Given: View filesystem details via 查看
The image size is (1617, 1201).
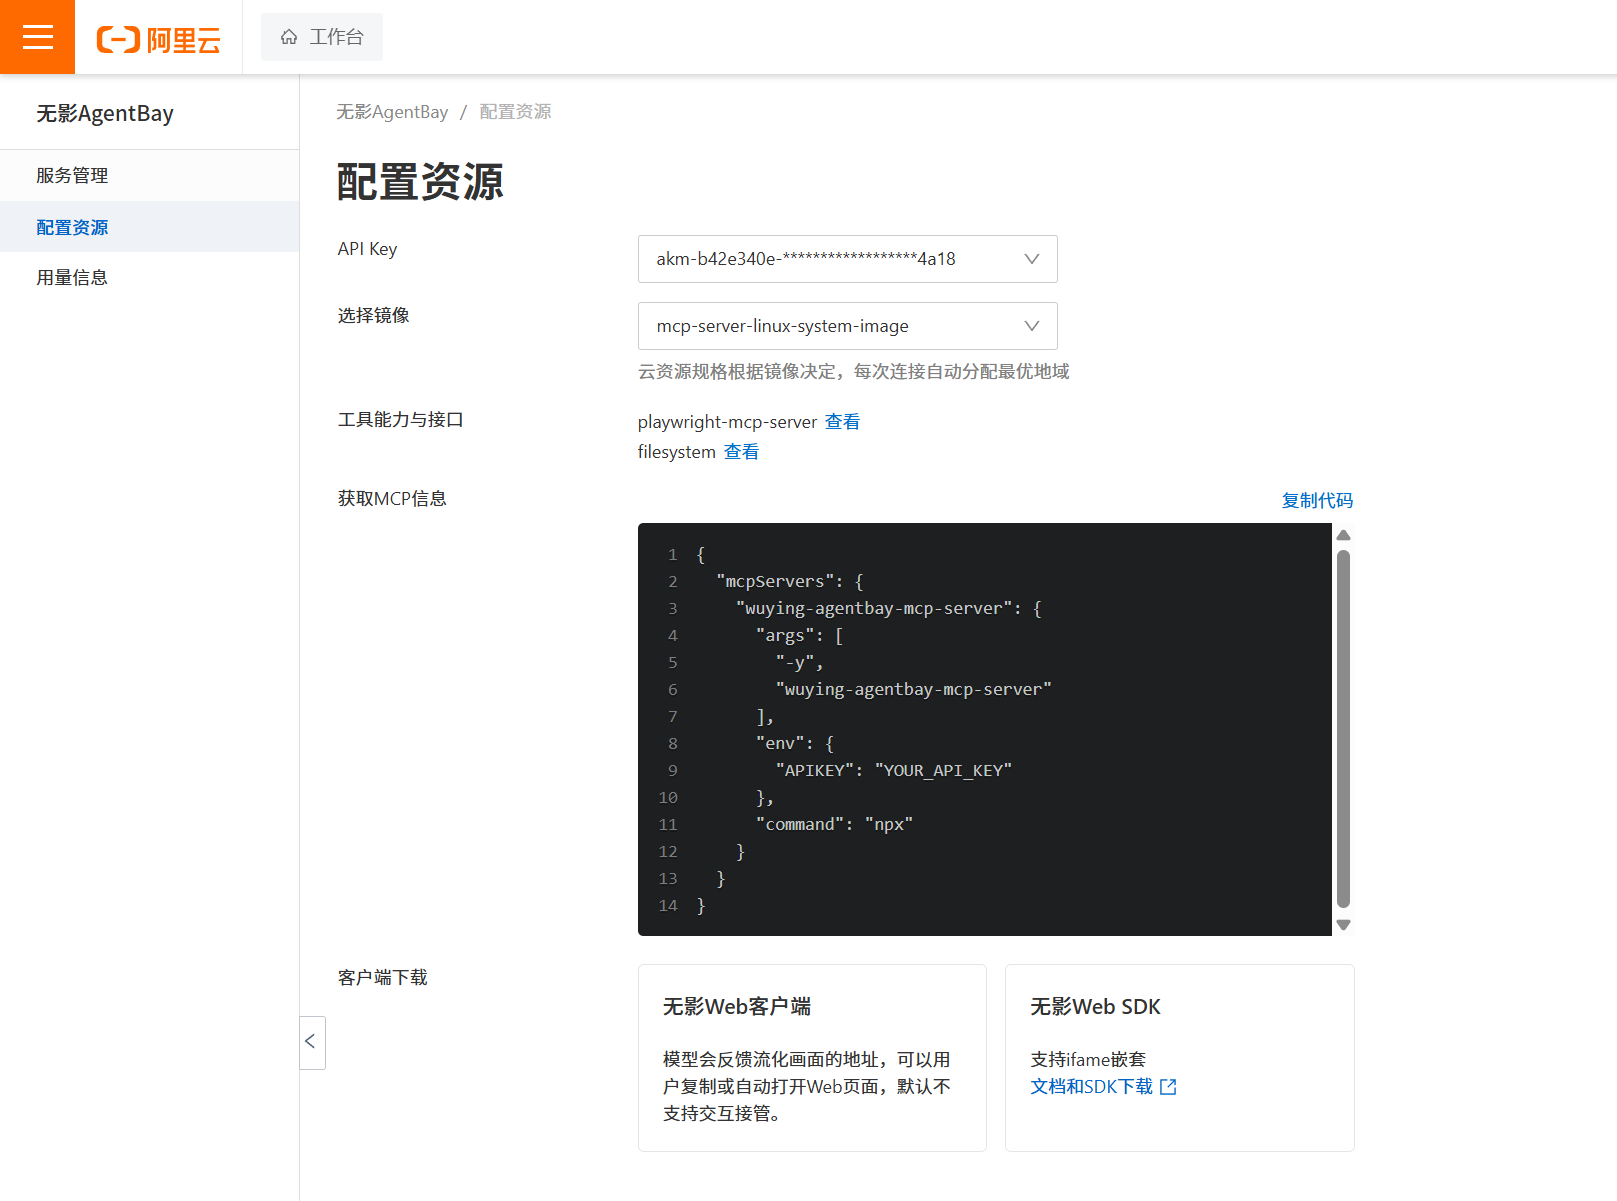Looking at the screenshot, I should pyautogui.click(x=741, y=452).
